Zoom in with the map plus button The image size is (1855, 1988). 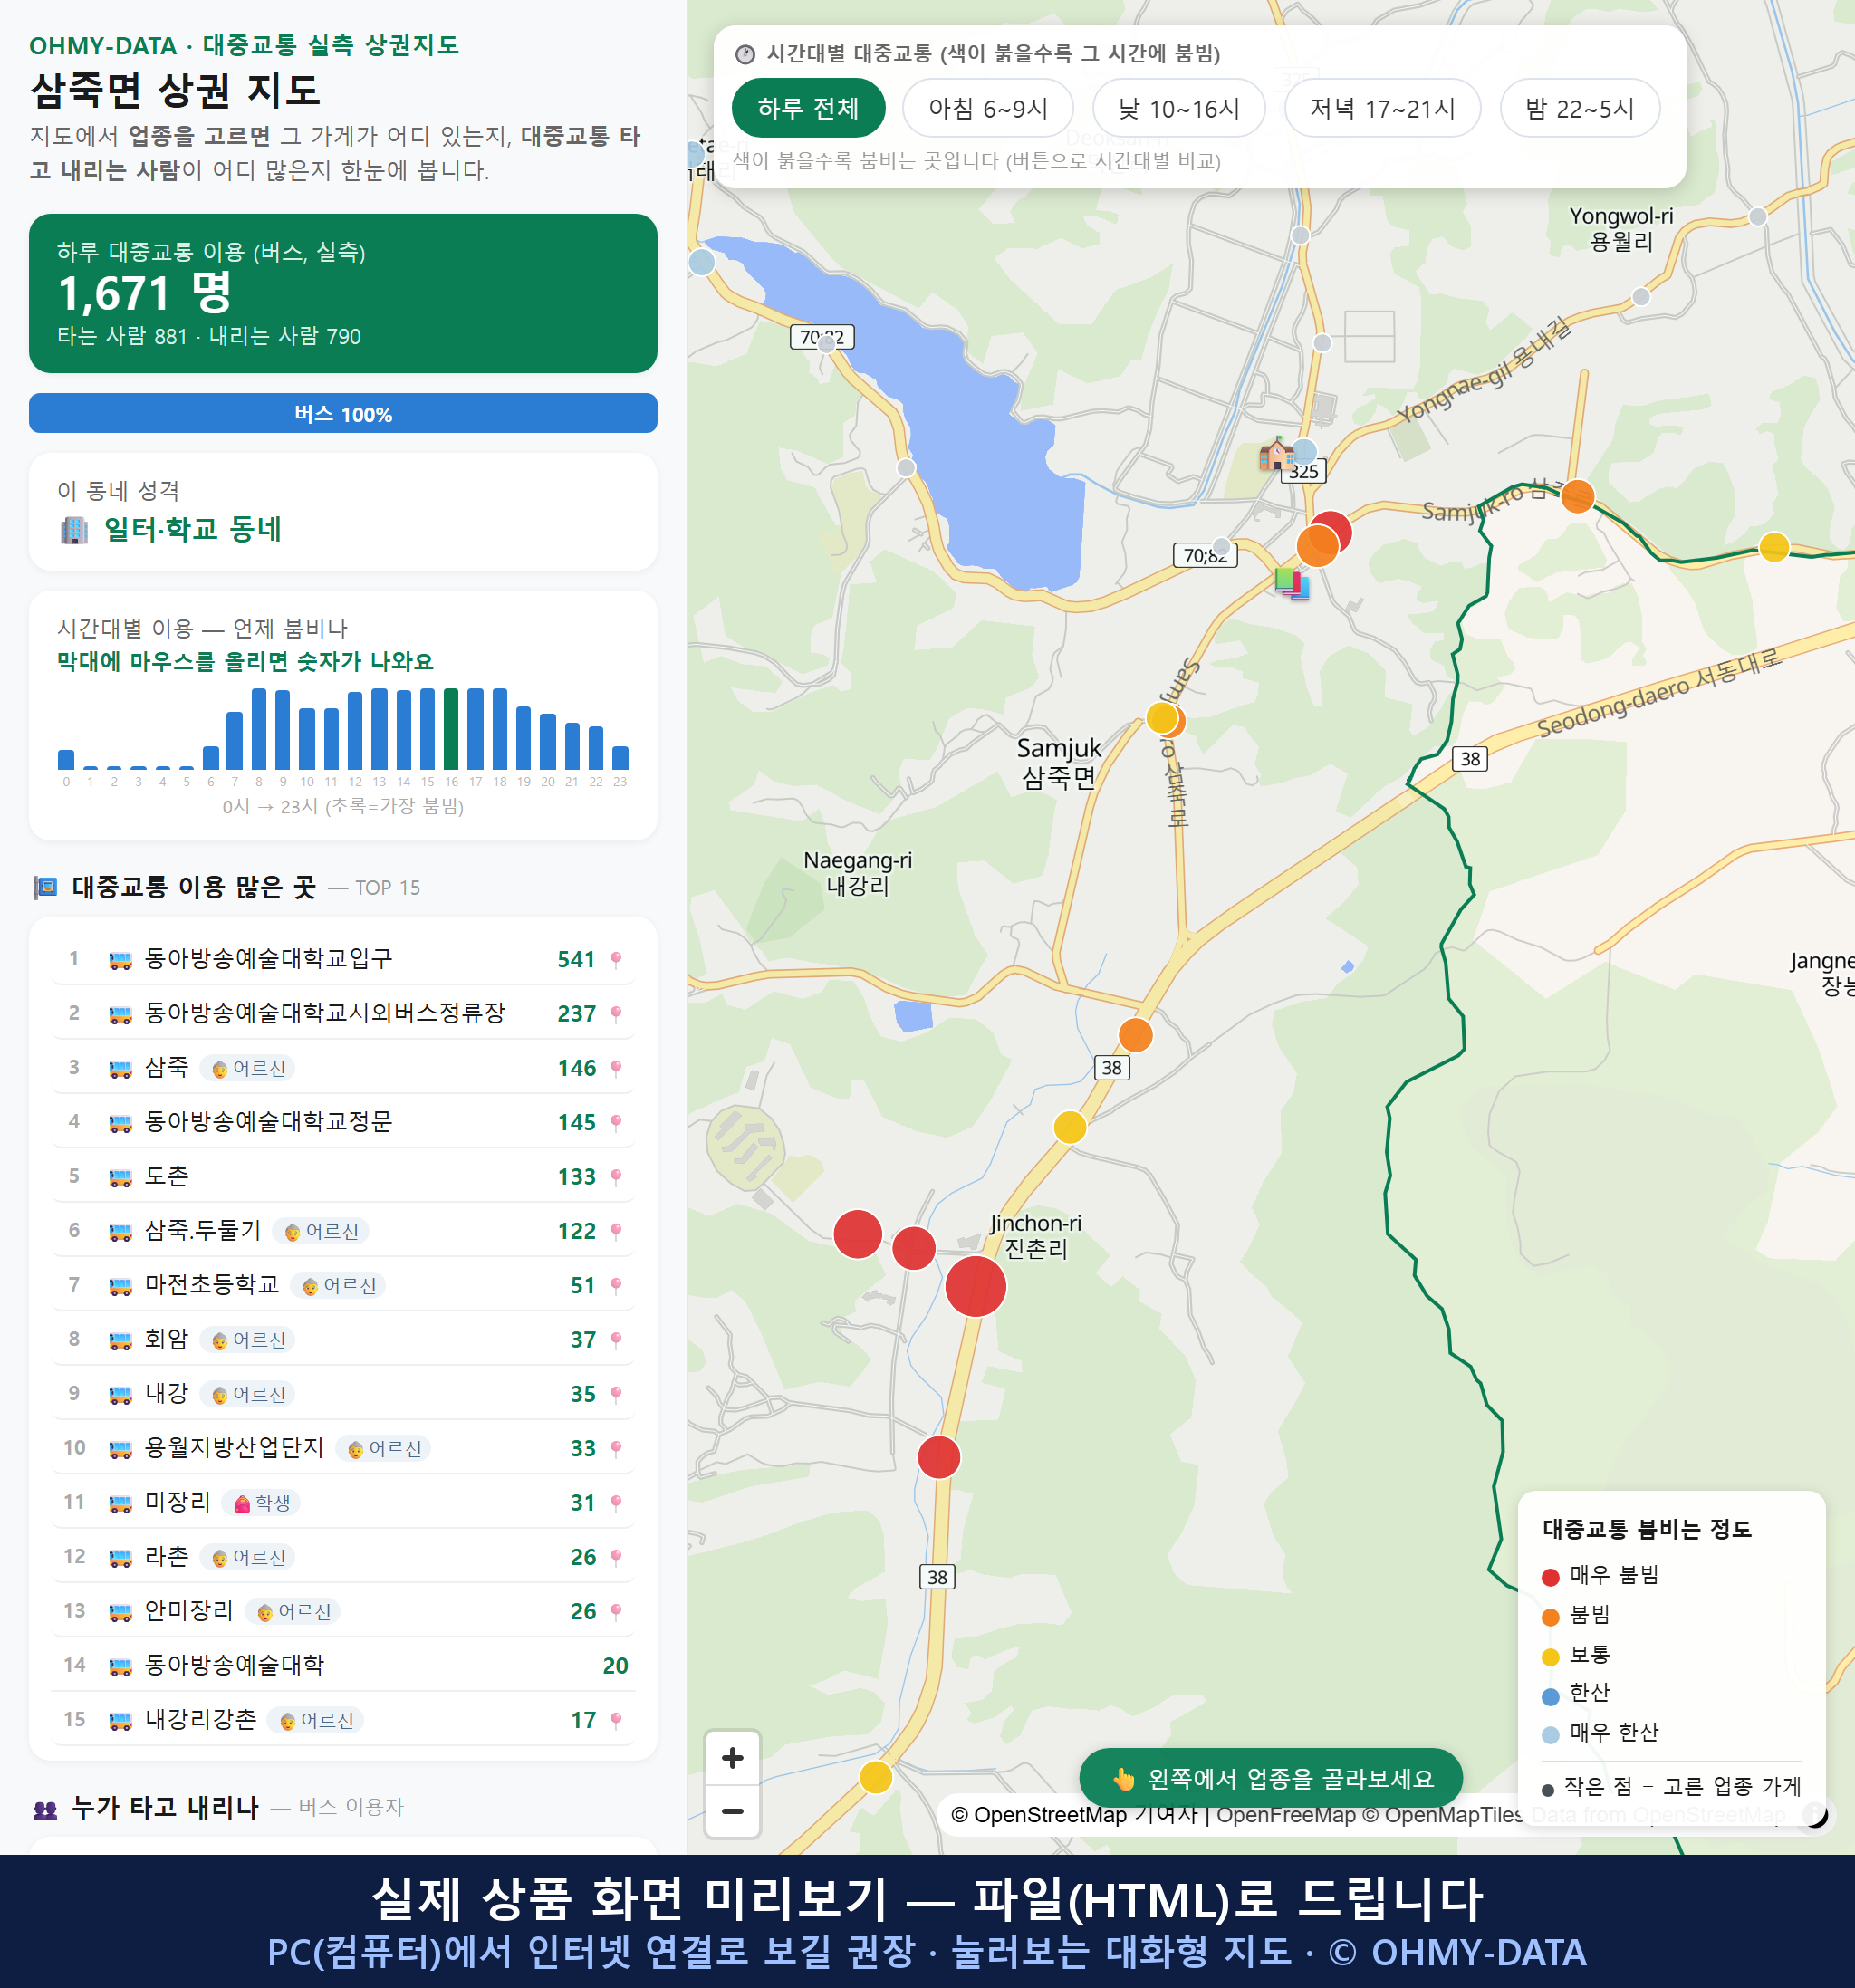[732, 1758]
